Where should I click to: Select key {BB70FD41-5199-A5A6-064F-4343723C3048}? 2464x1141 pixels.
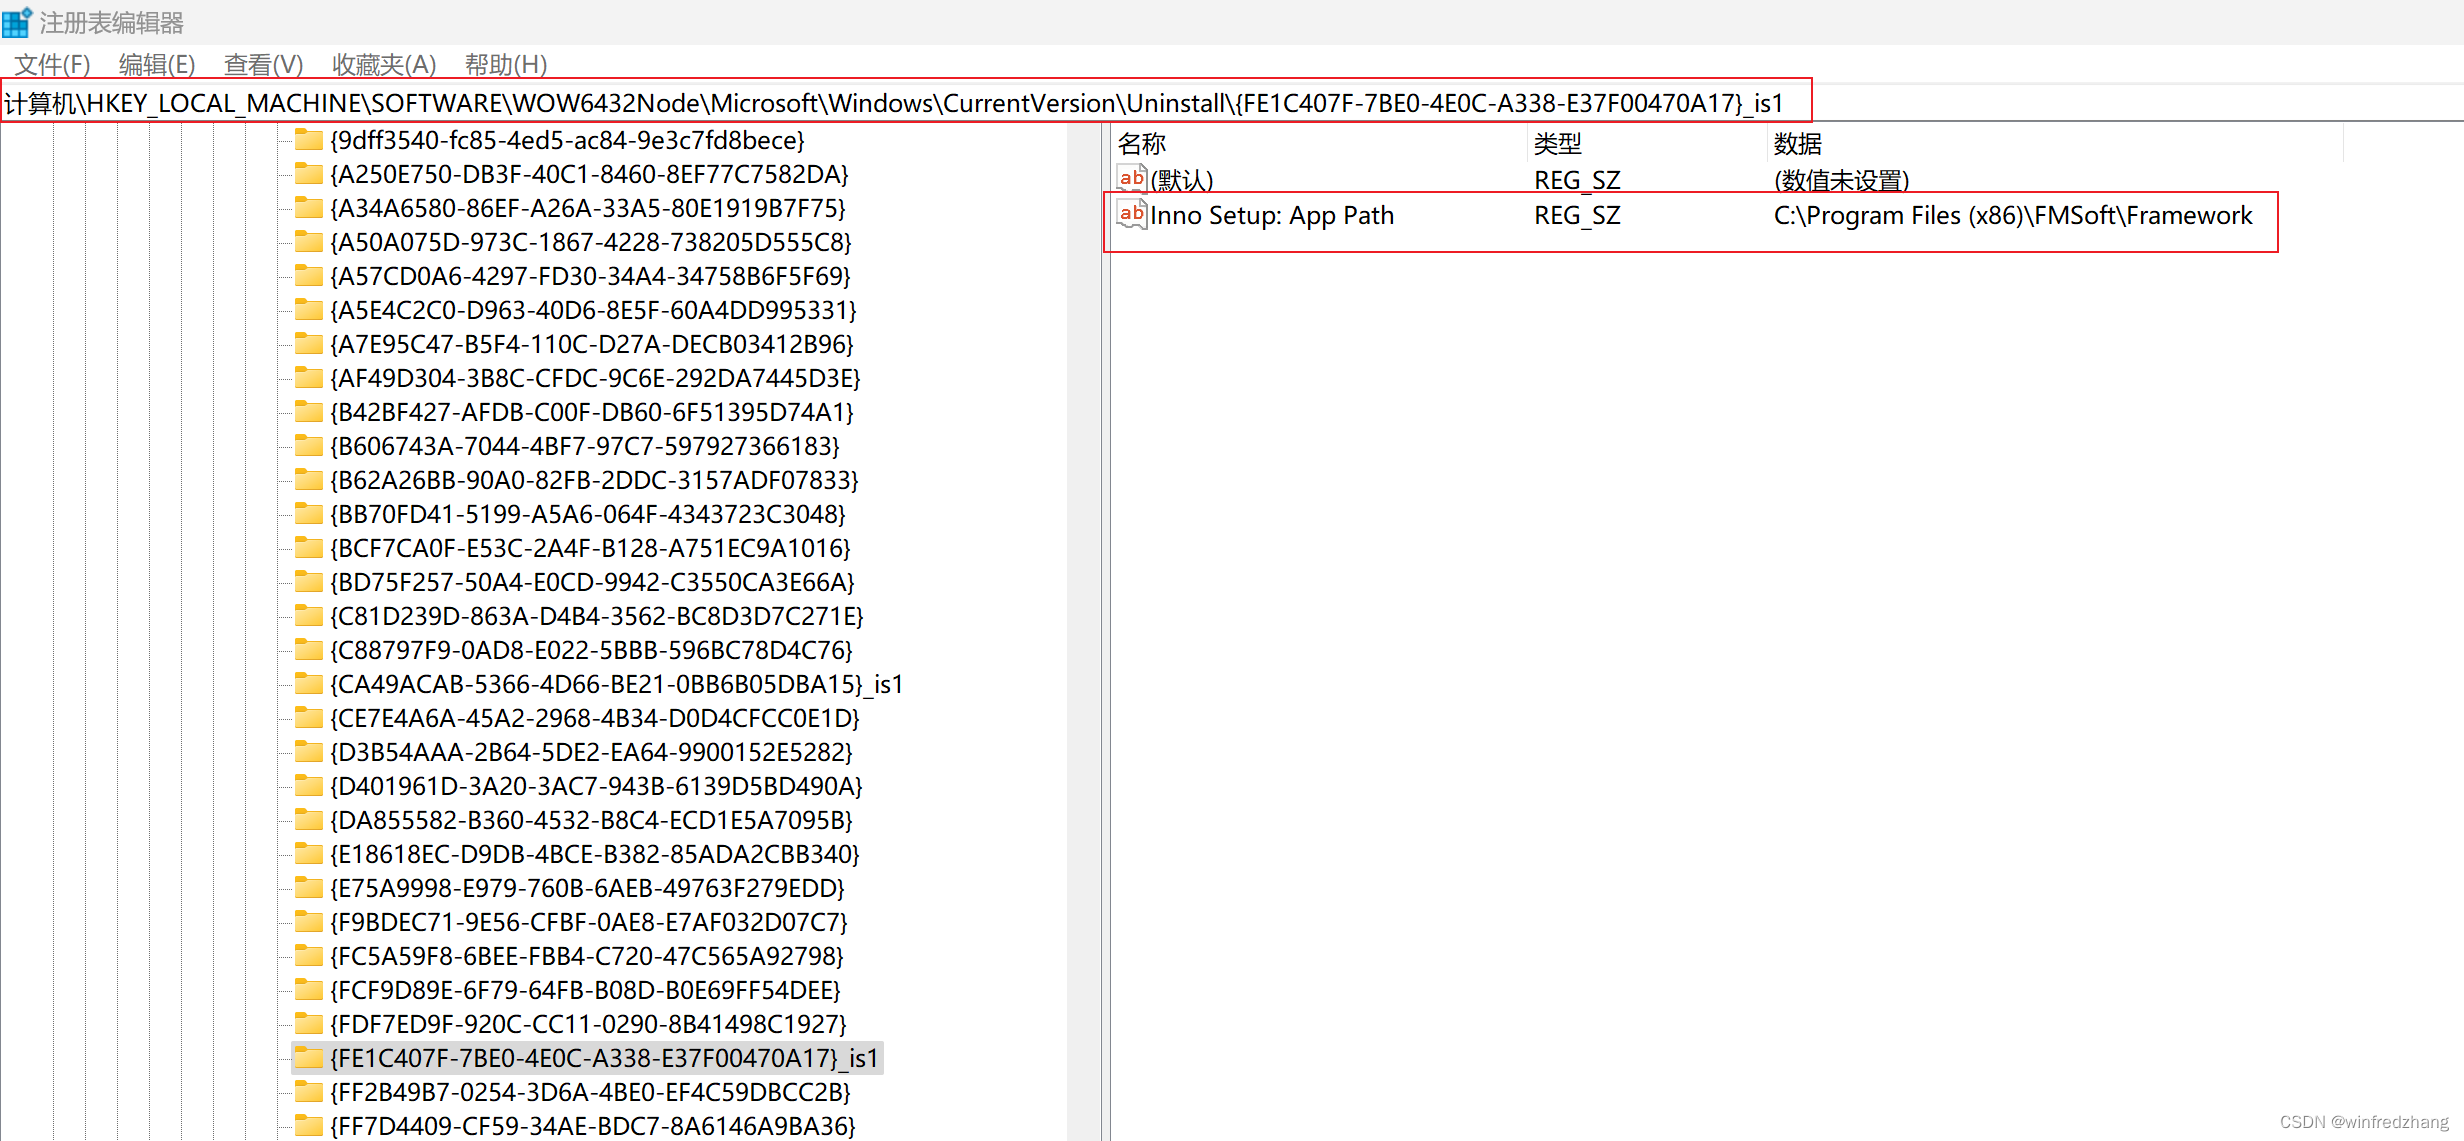(x=588, y=514)
